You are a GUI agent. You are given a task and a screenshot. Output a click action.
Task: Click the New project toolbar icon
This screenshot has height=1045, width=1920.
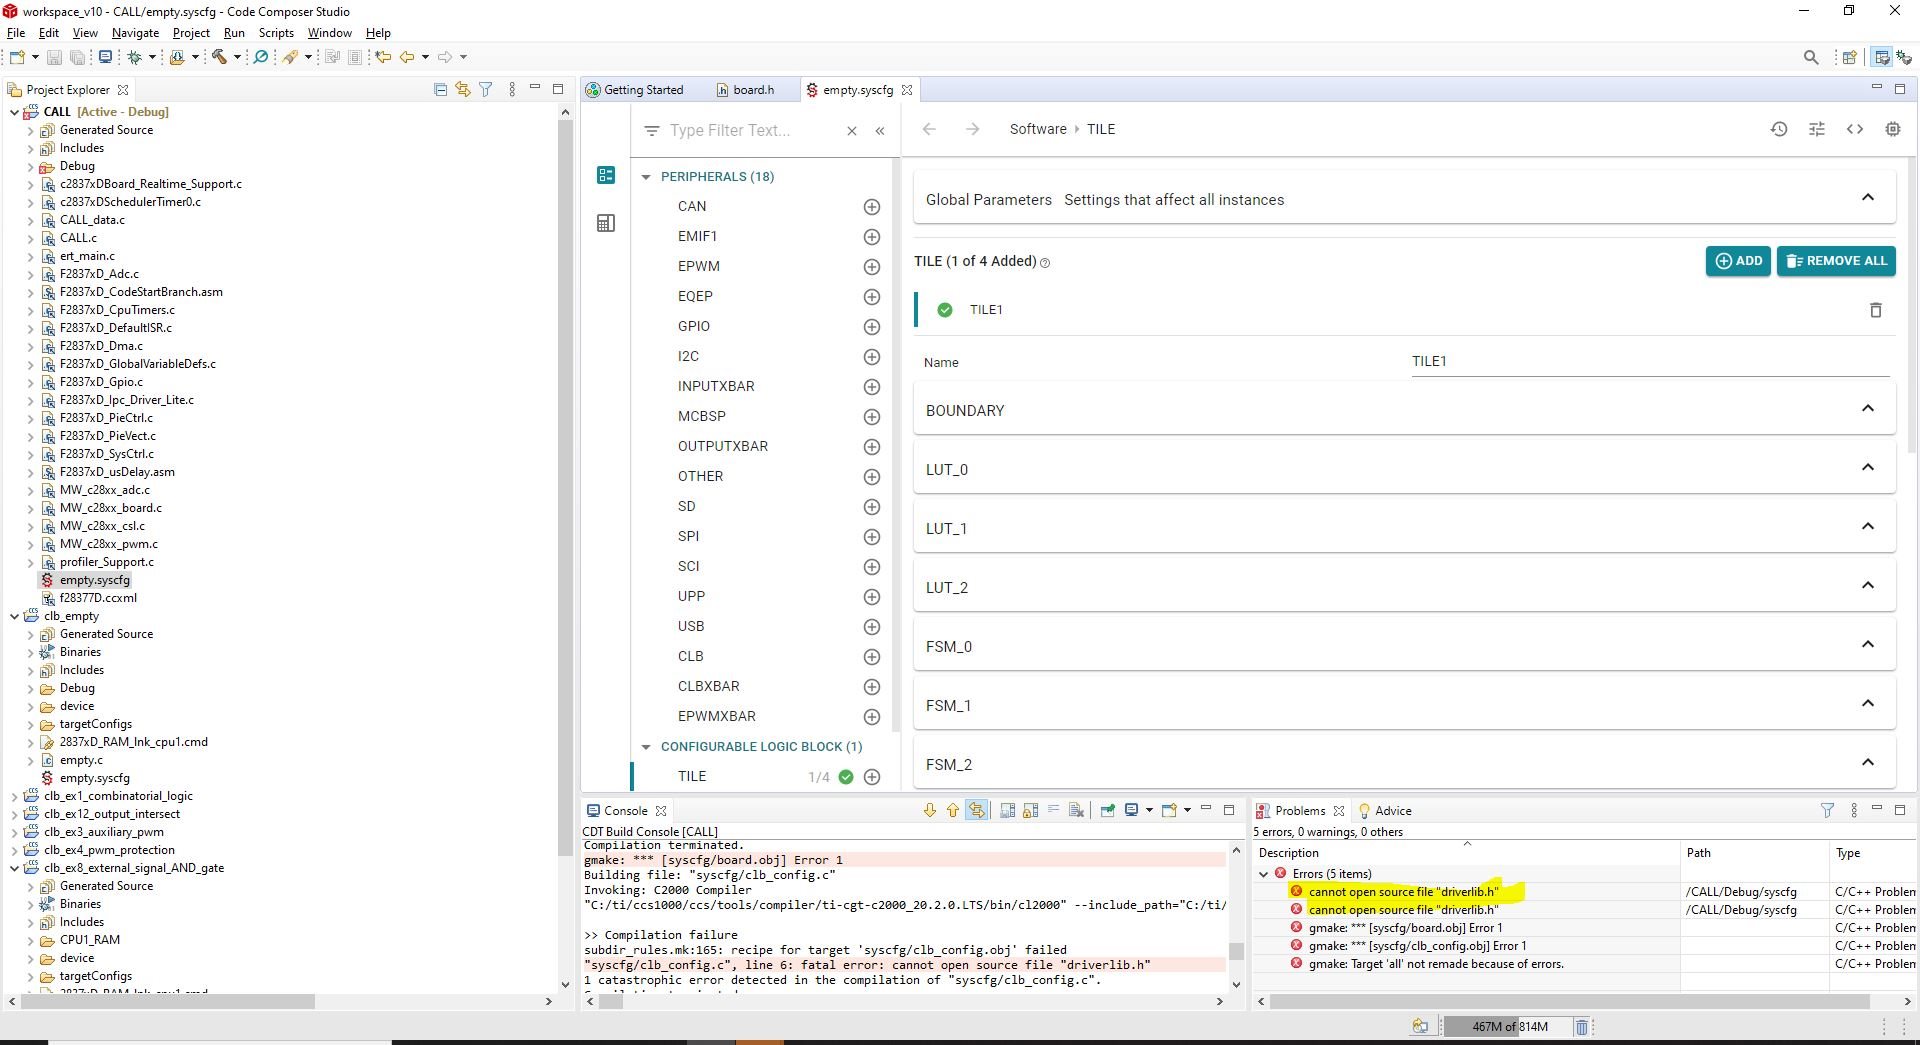pyautogui.click(x=17, y=57)
